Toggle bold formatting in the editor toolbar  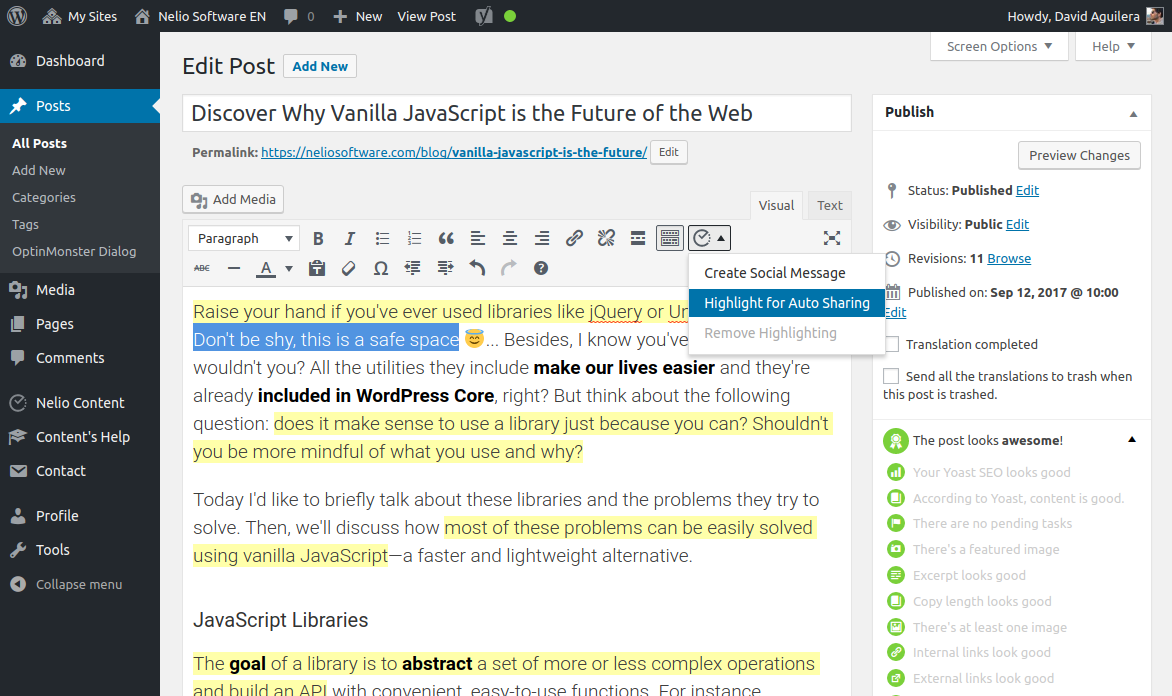pos(318,238)
